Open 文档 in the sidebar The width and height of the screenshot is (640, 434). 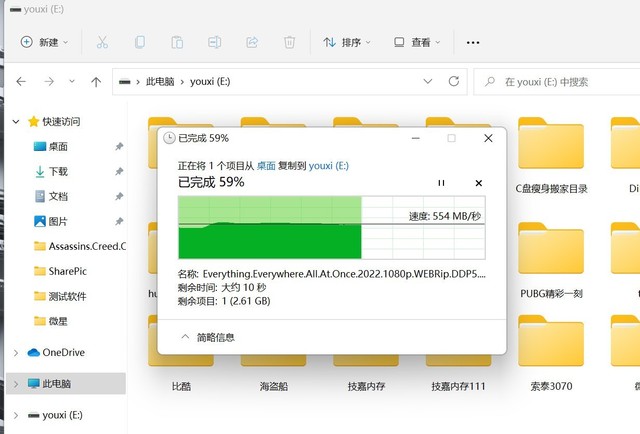pos(58,196)
